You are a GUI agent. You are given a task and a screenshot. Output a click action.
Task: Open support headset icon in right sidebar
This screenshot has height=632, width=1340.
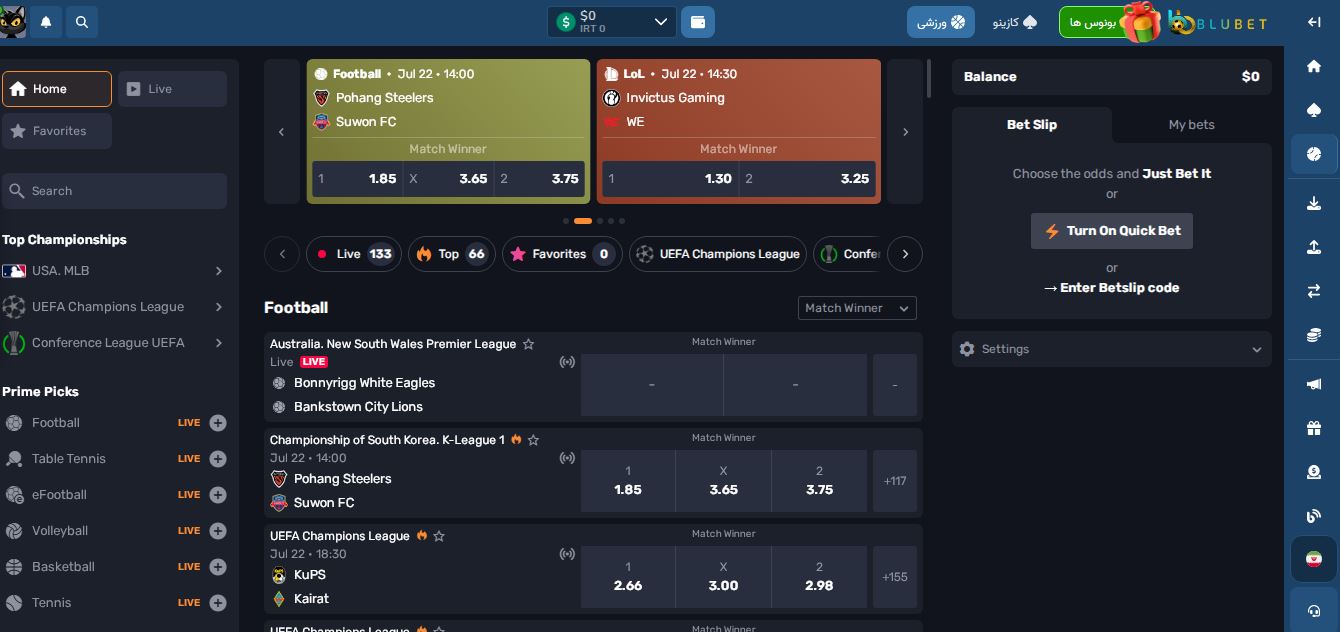[x=1314, y=610]
